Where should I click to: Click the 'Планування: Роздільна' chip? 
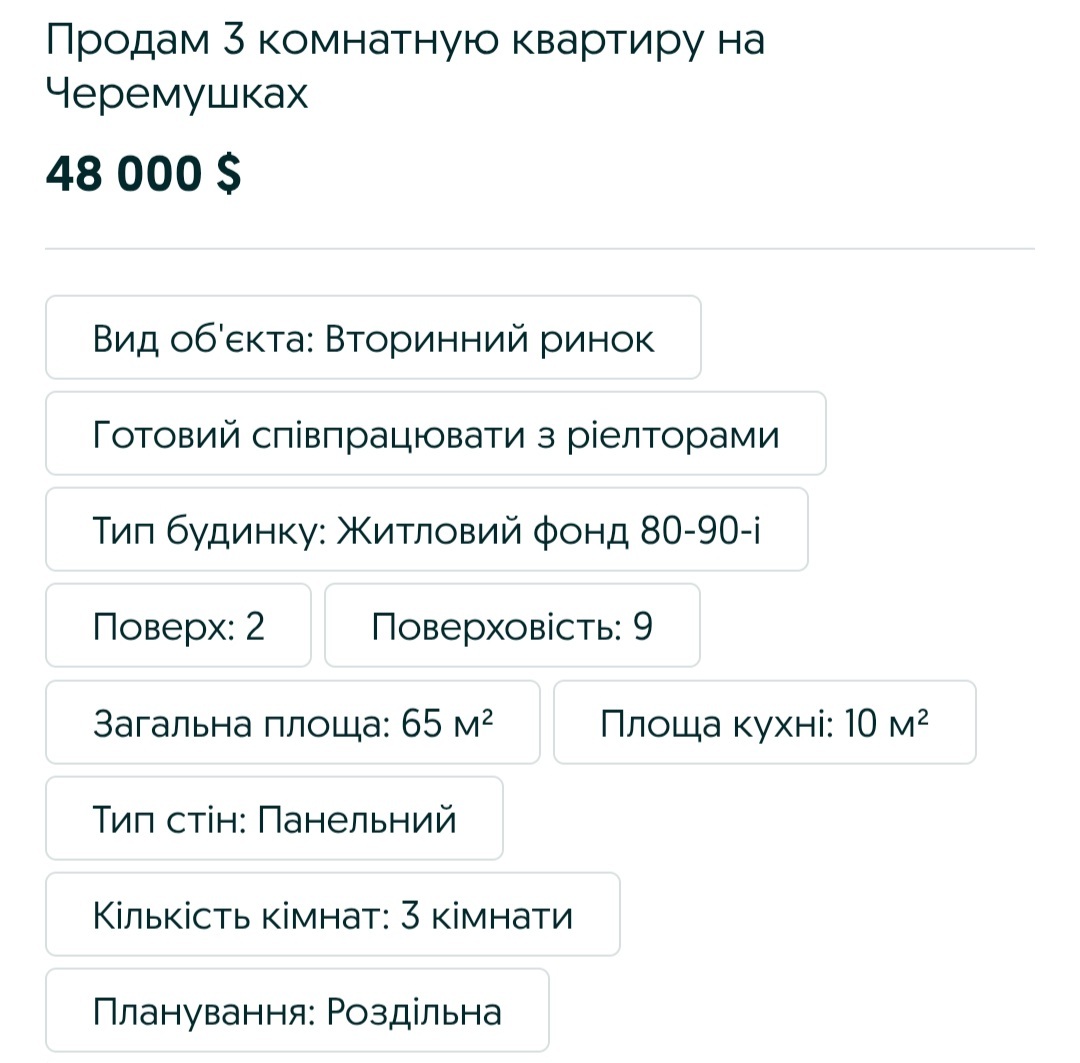tap(297, 1010)
